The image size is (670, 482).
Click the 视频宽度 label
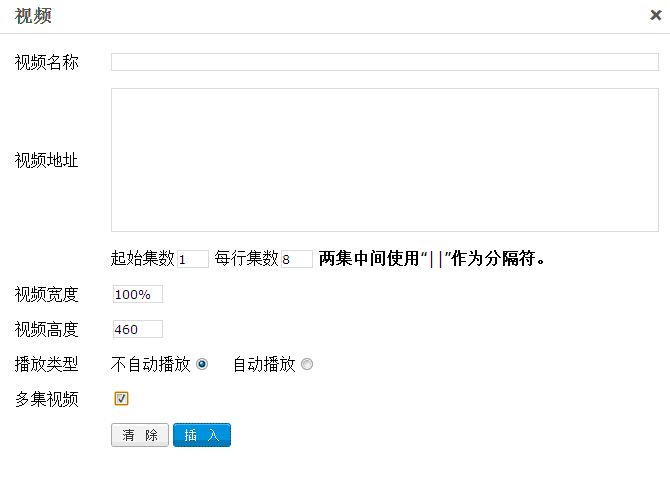coord(46,294)
